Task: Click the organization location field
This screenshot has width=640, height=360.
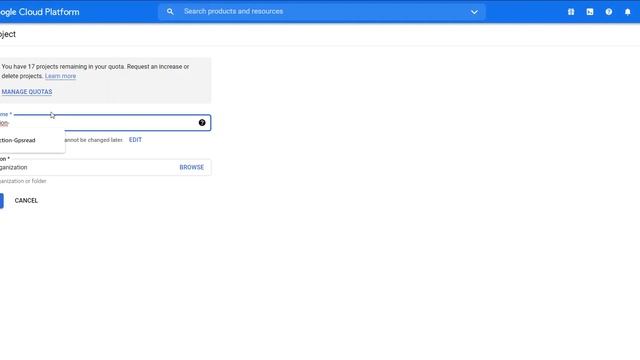Action: coord(105,167)
